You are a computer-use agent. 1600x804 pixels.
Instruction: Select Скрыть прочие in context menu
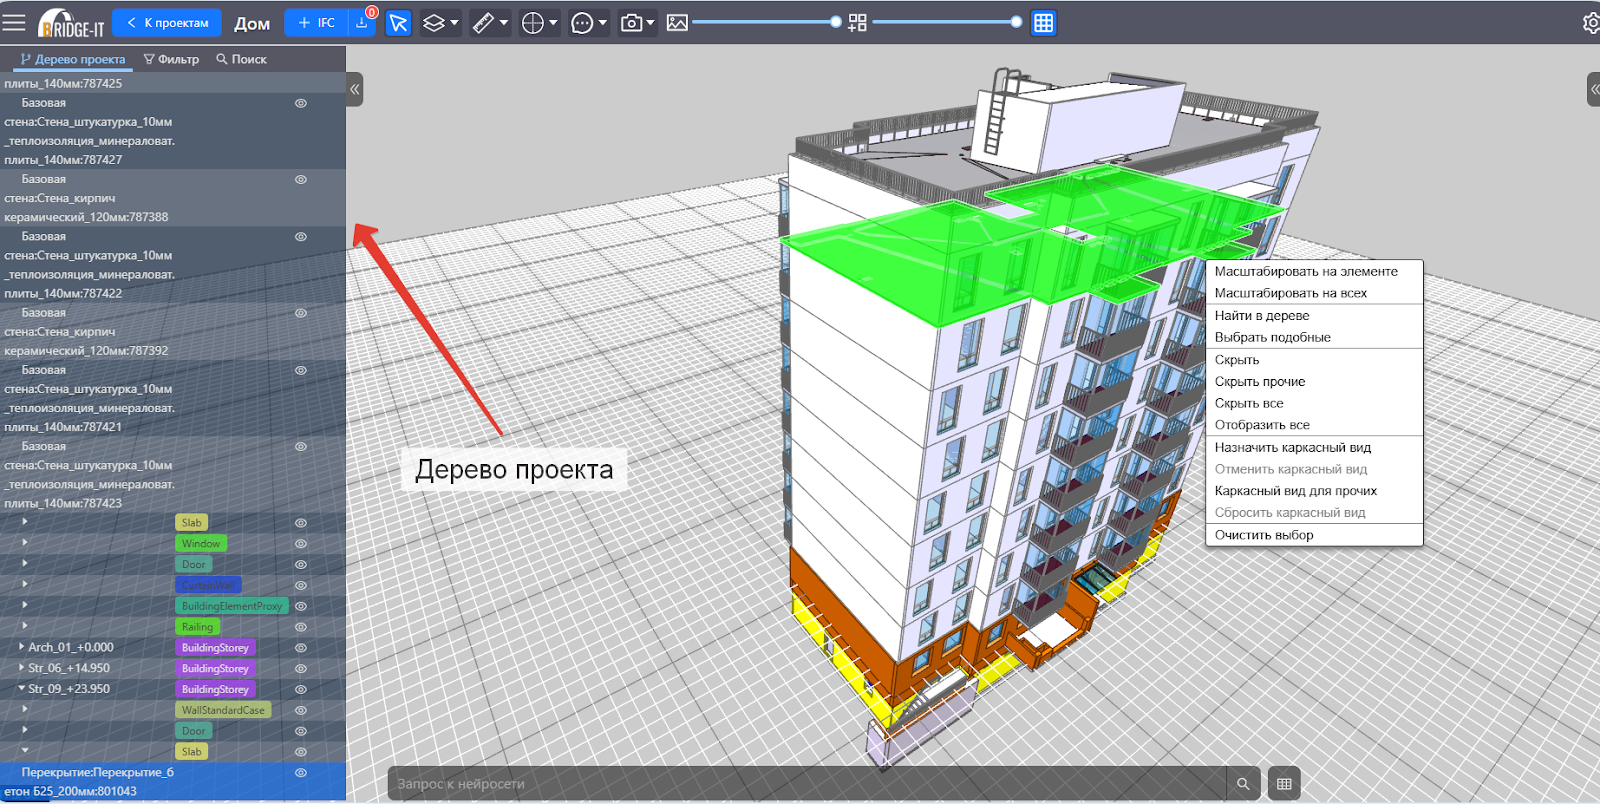(1260, 381)
